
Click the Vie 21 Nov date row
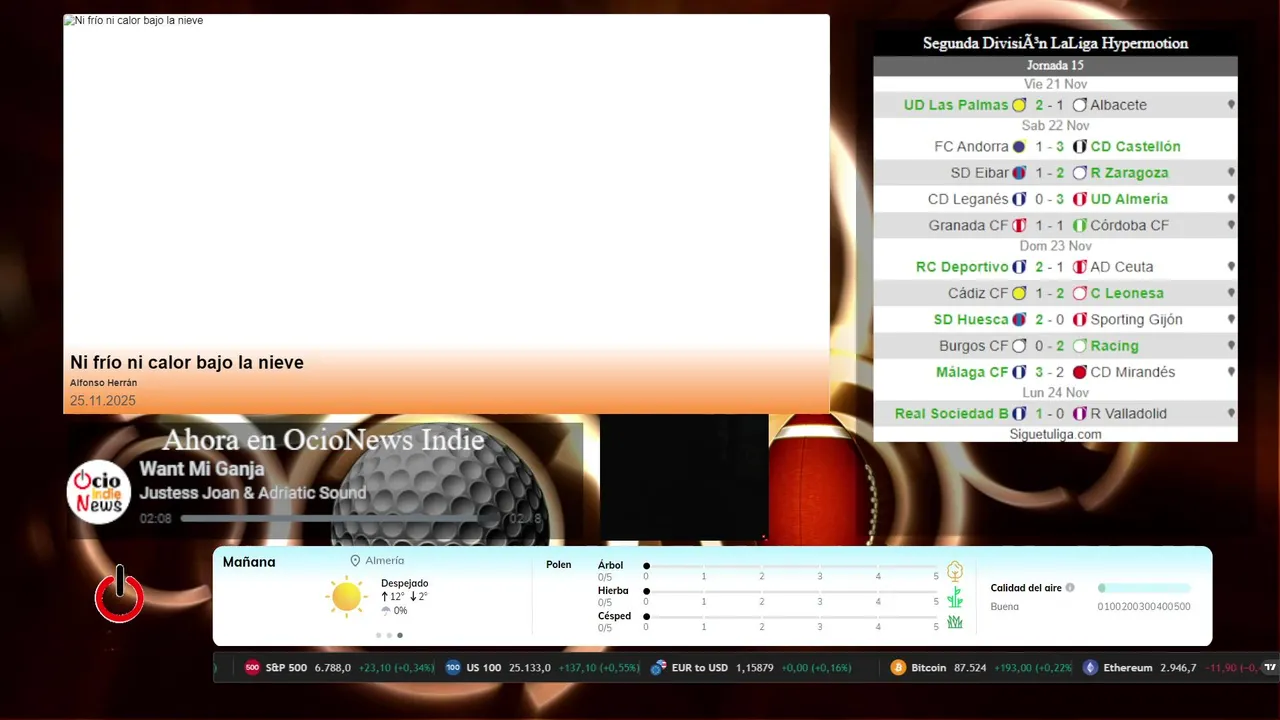tap(1055, 84)
